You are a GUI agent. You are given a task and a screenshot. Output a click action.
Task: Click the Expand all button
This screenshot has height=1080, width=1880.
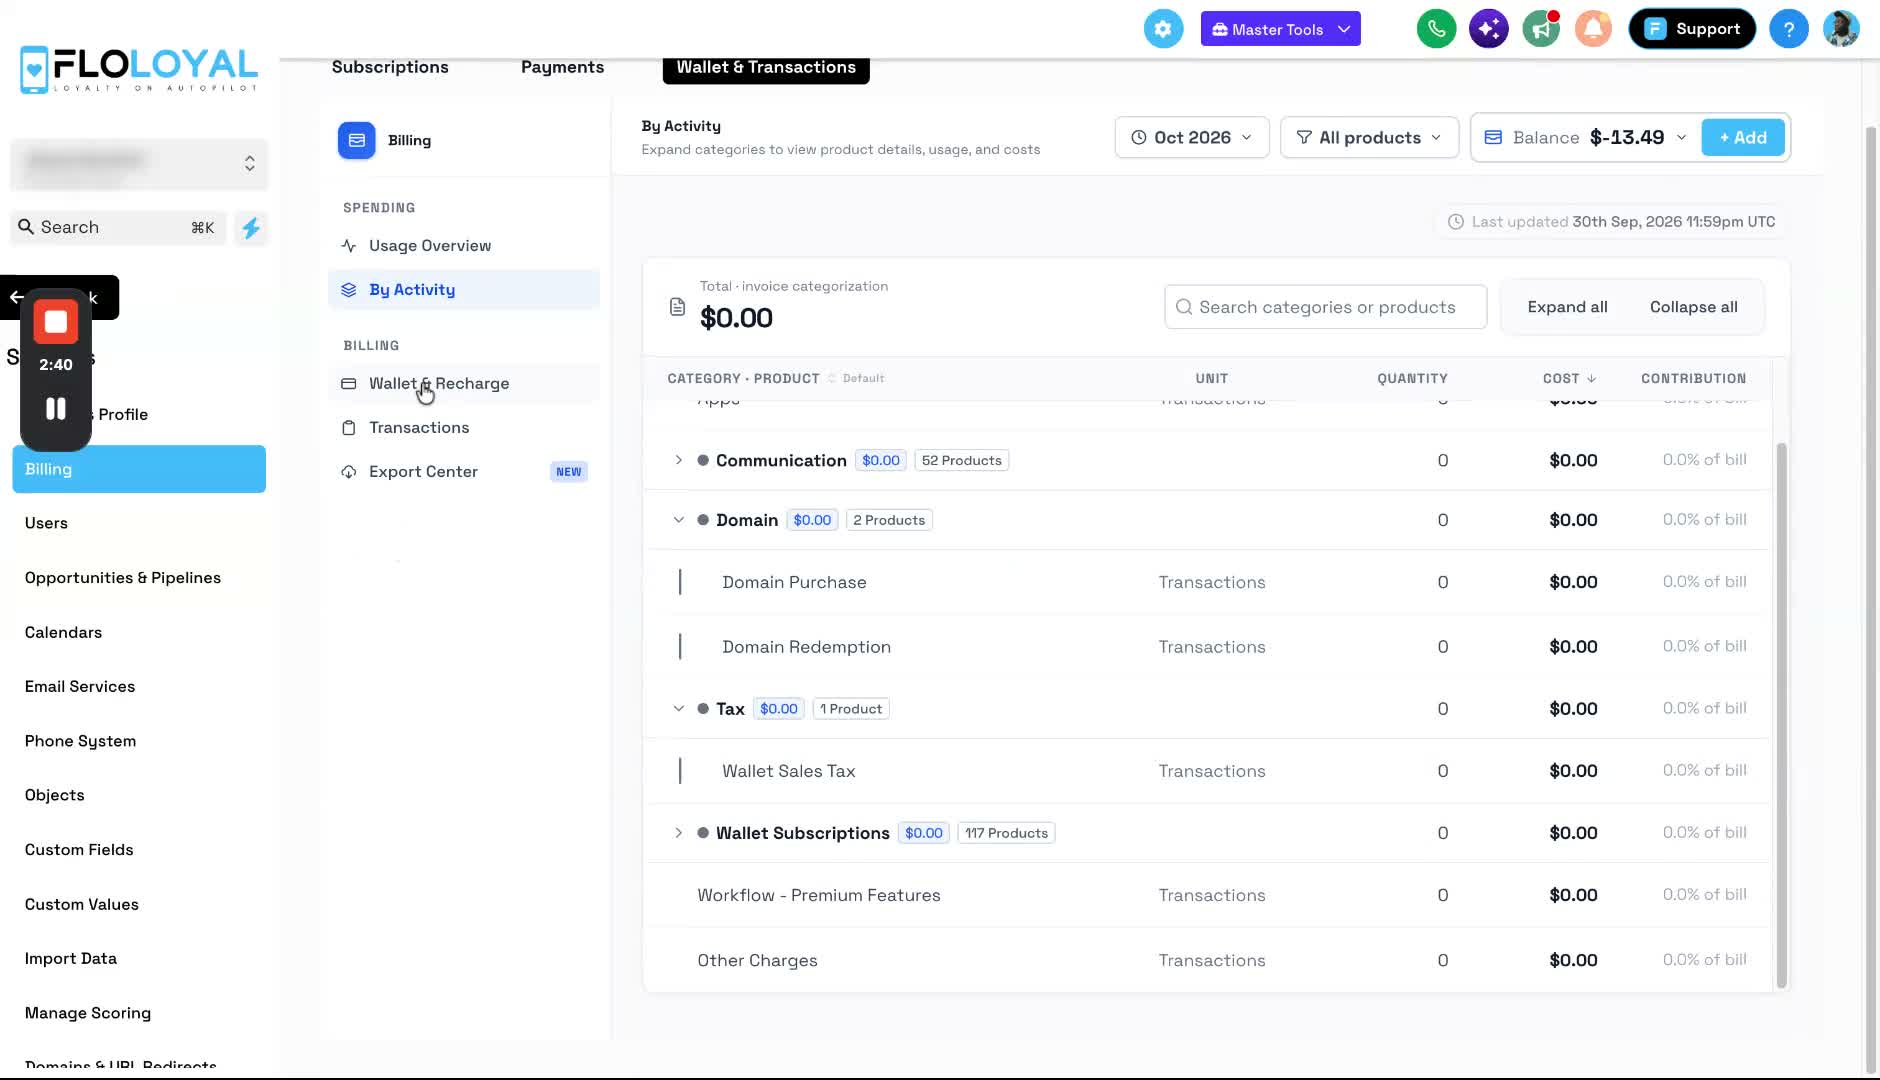pos(1567,307)
